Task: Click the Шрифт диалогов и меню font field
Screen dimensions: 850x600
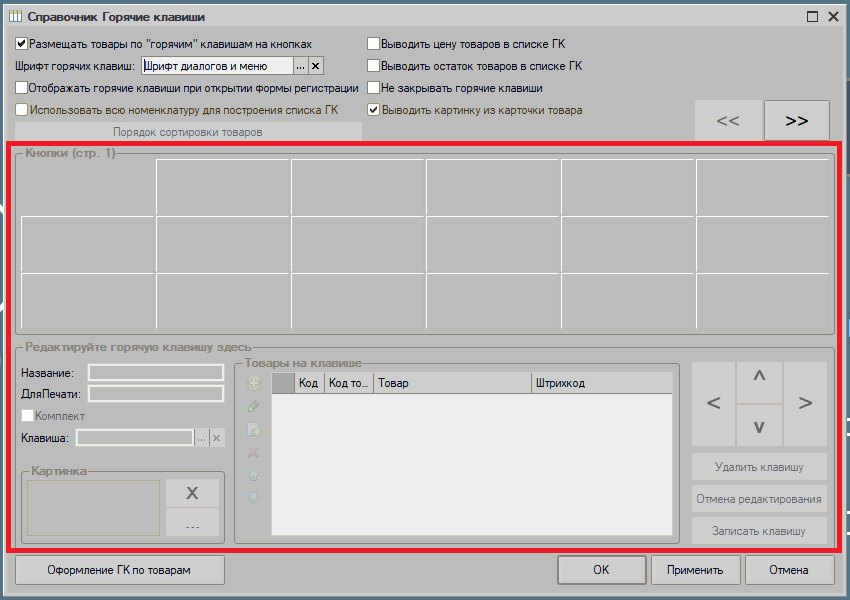Action: coord(217,66)
